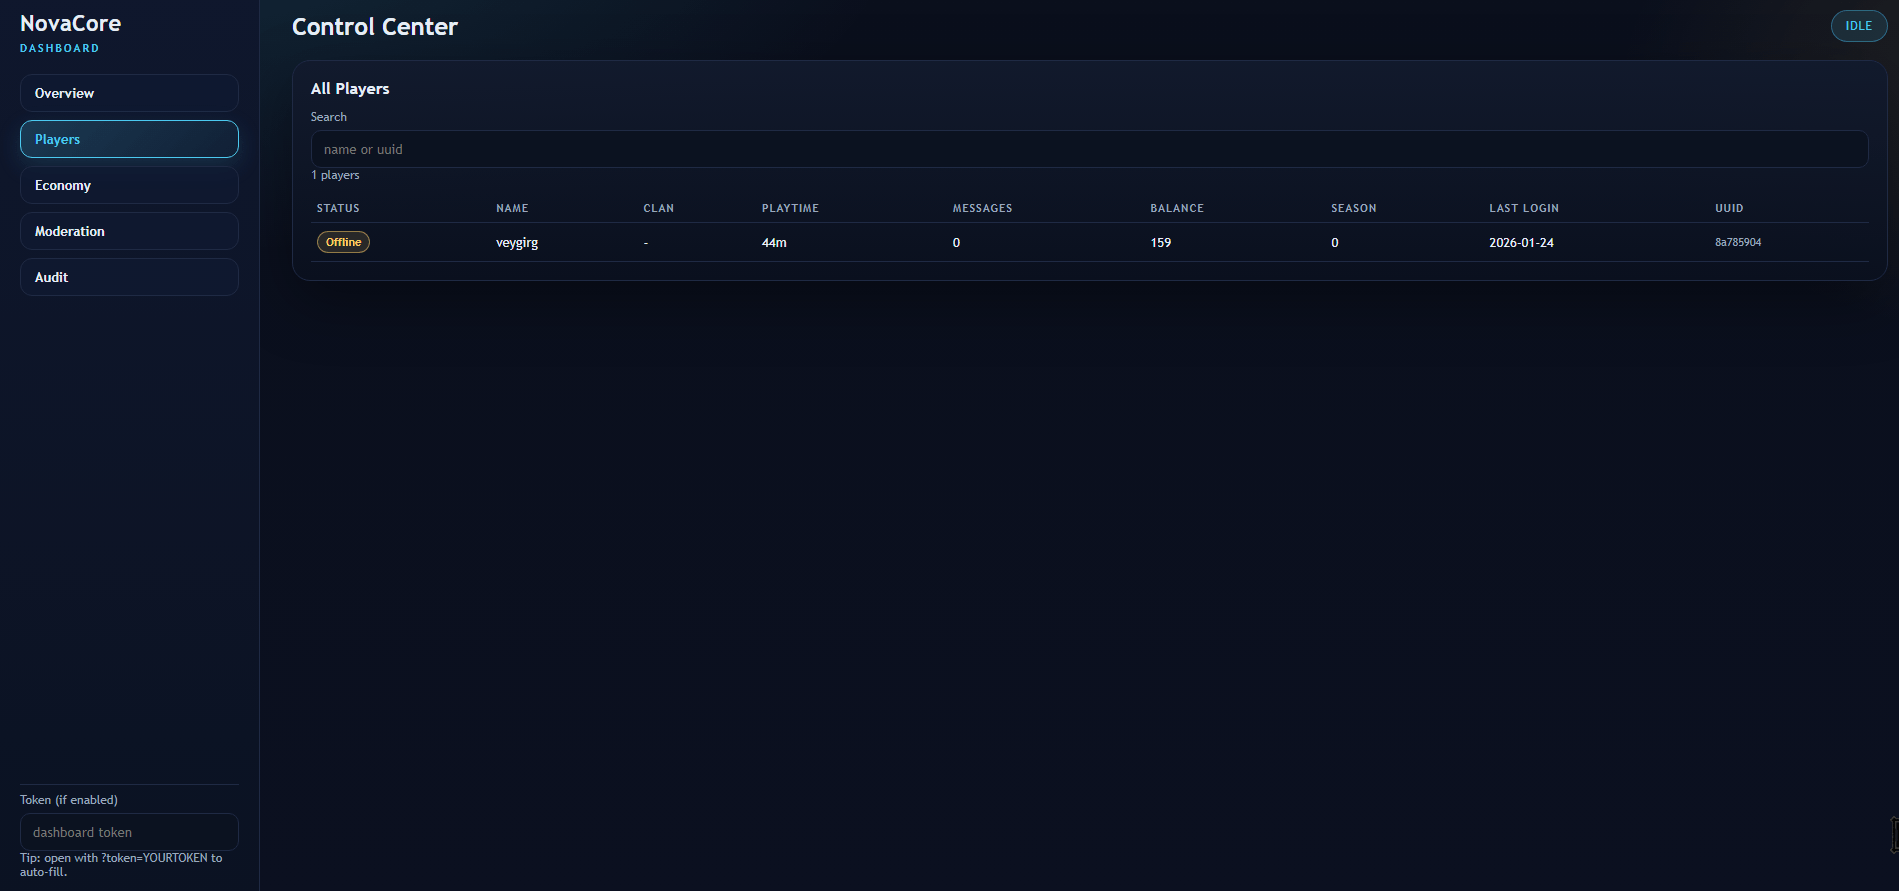This screenshot has height=891, width=1899.
Task: Go to the Economy page
Action: pyautogui.click(x=129, y=185)
